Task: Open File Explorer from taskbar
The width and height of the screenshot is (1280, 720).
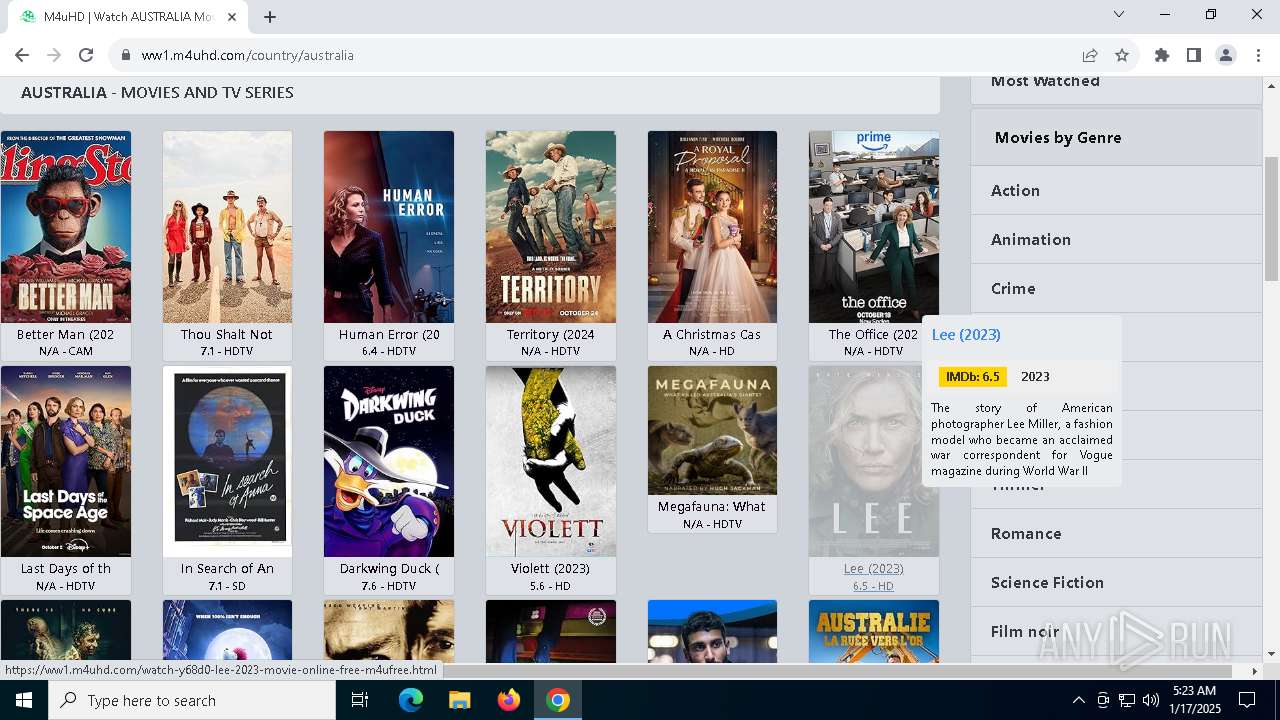Action: point(460,700)
